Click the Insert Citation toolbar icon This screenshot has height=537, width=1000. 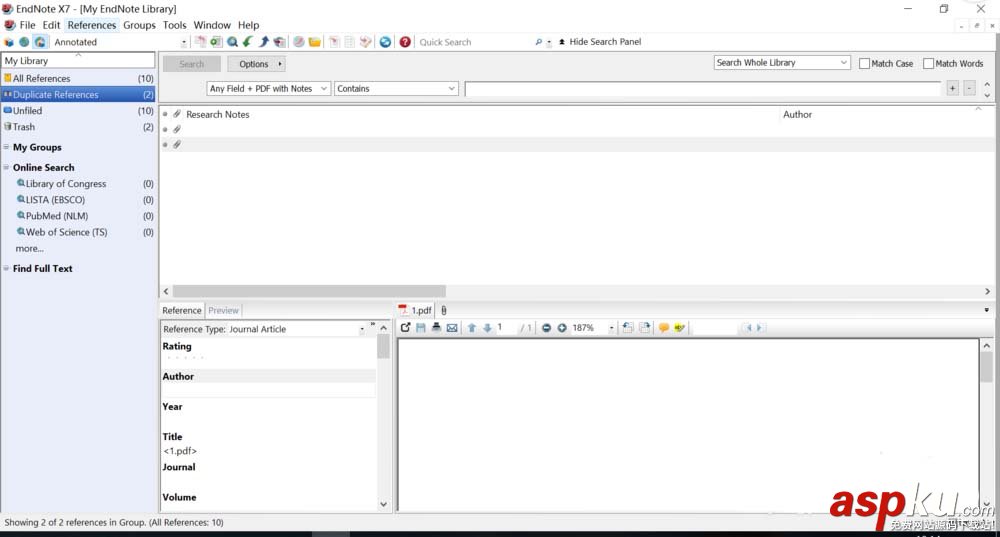[334, 42]
